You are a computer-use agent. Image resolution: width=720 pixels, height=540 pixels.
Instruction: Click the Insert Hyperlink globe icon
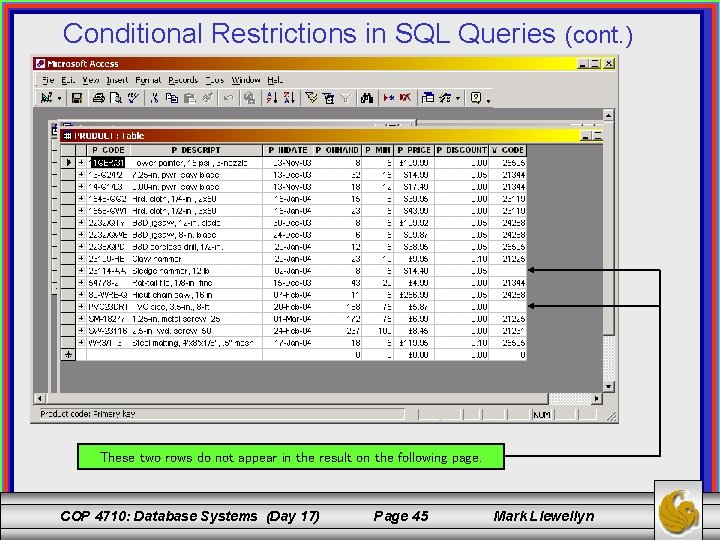[249, 98]
